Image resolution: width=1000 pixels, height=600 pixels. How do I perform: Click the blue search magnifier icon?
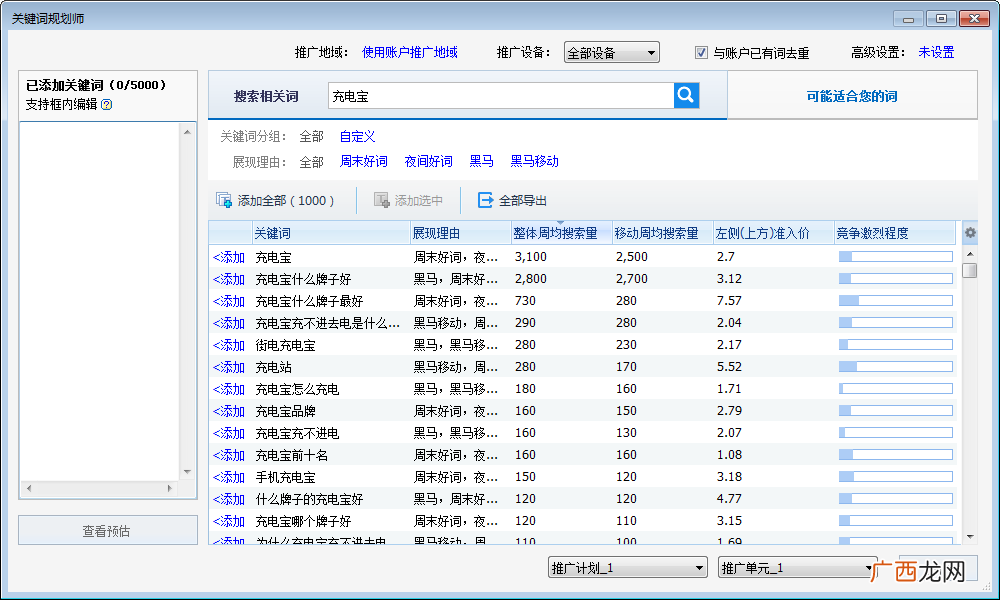coord(686,96)
